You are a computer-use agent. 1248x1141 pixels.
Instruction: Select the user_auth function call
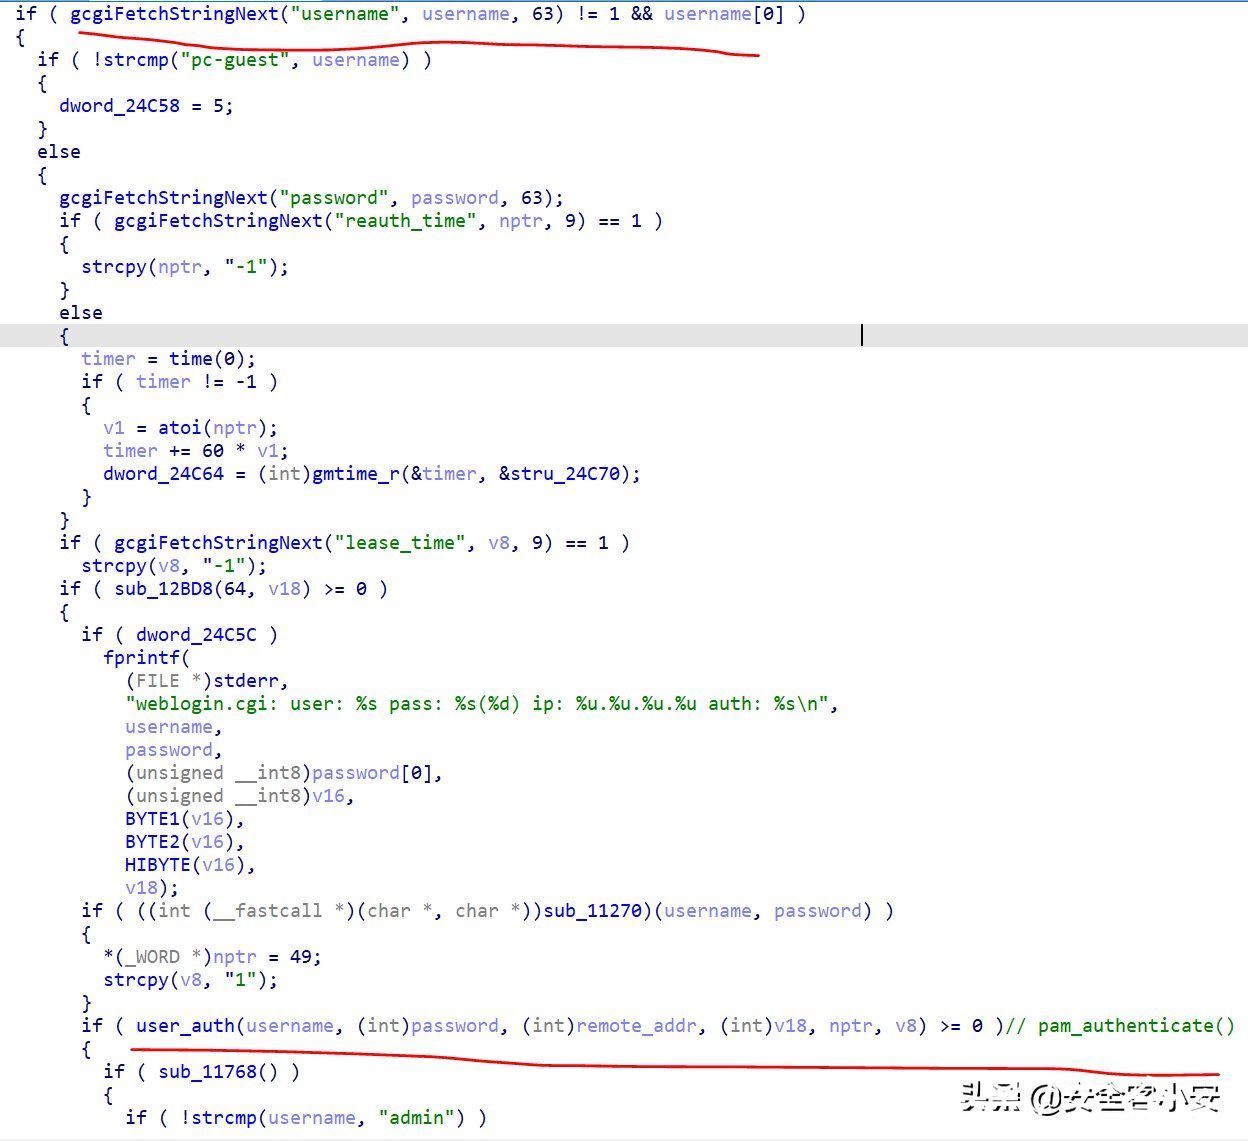[x=185, y=1026]
